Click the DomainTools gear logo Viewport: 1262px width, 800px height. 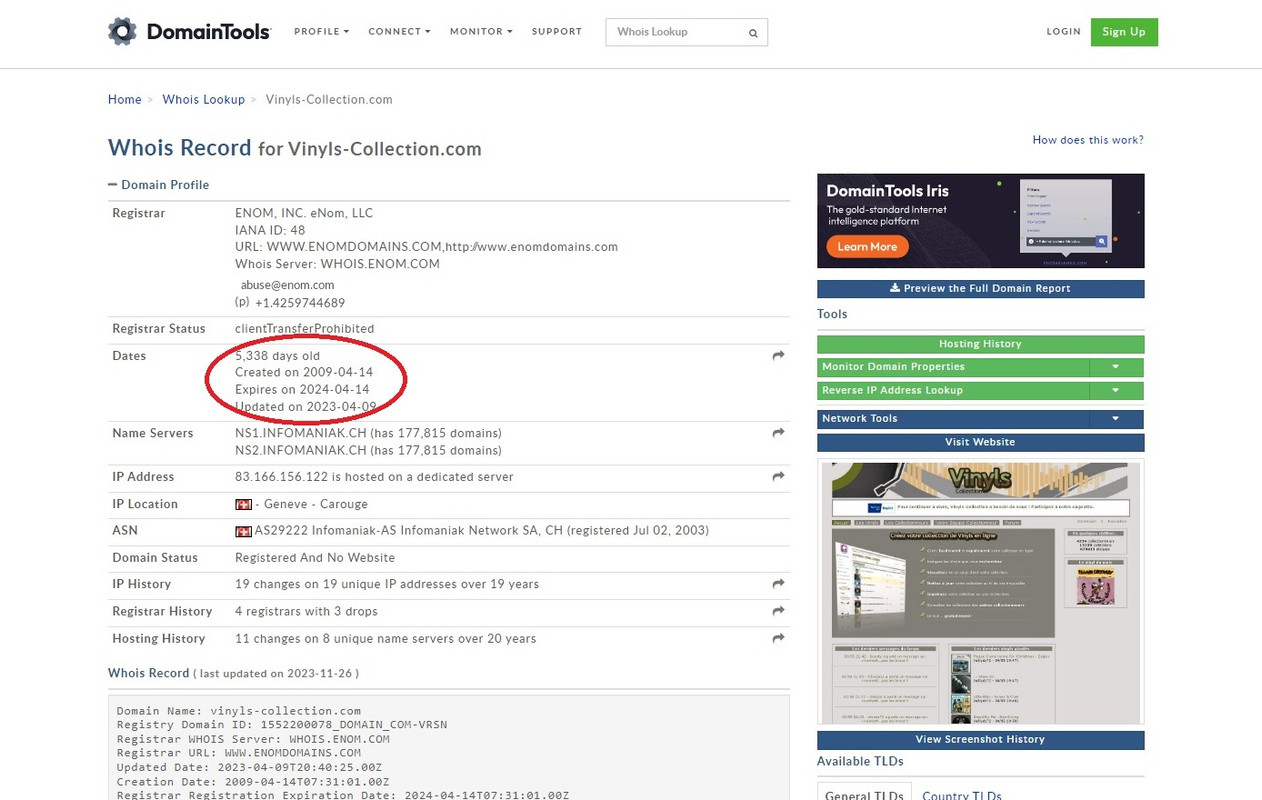[x=122, y=31]
